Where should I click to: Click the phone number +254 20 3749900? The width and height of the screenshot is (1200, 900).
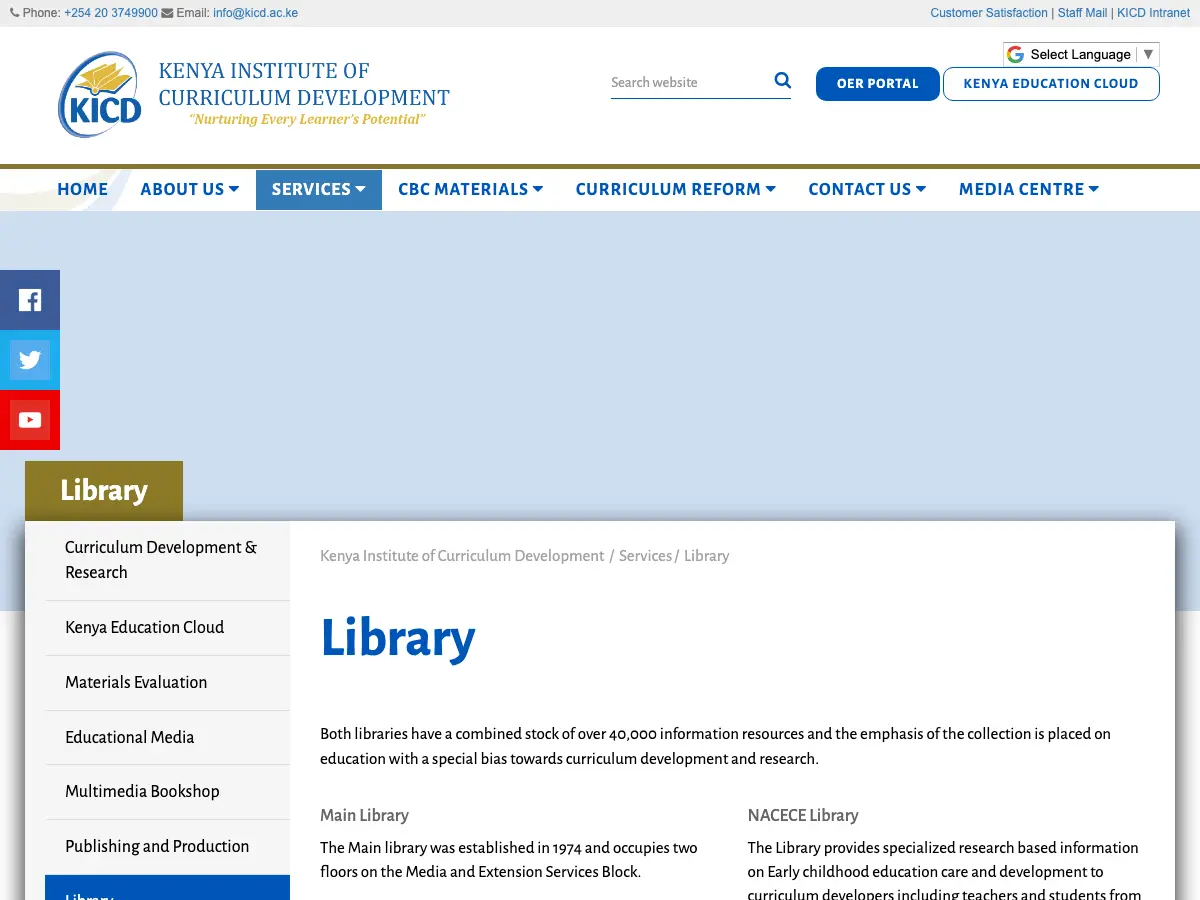(111, 13)
